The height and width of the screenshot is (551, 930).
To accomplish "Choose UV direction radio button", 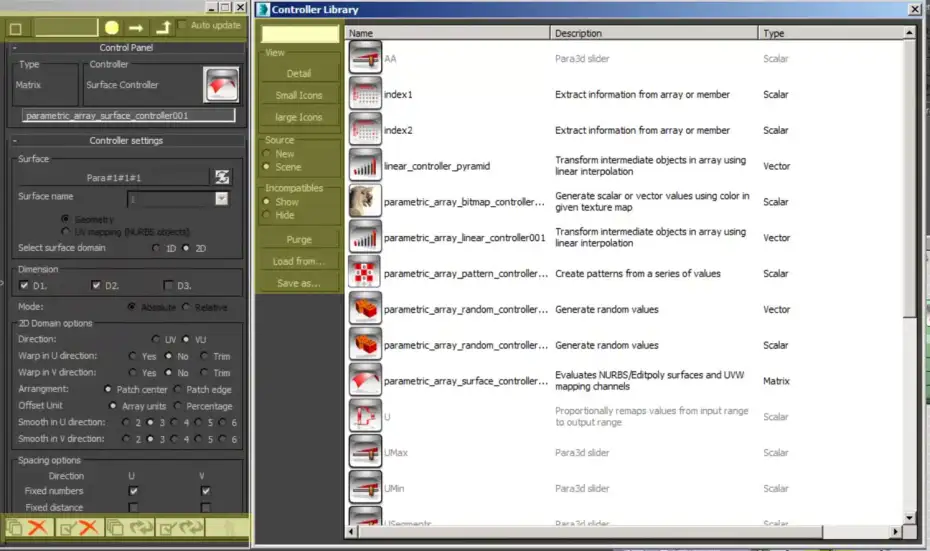I will tap(155, 339).
